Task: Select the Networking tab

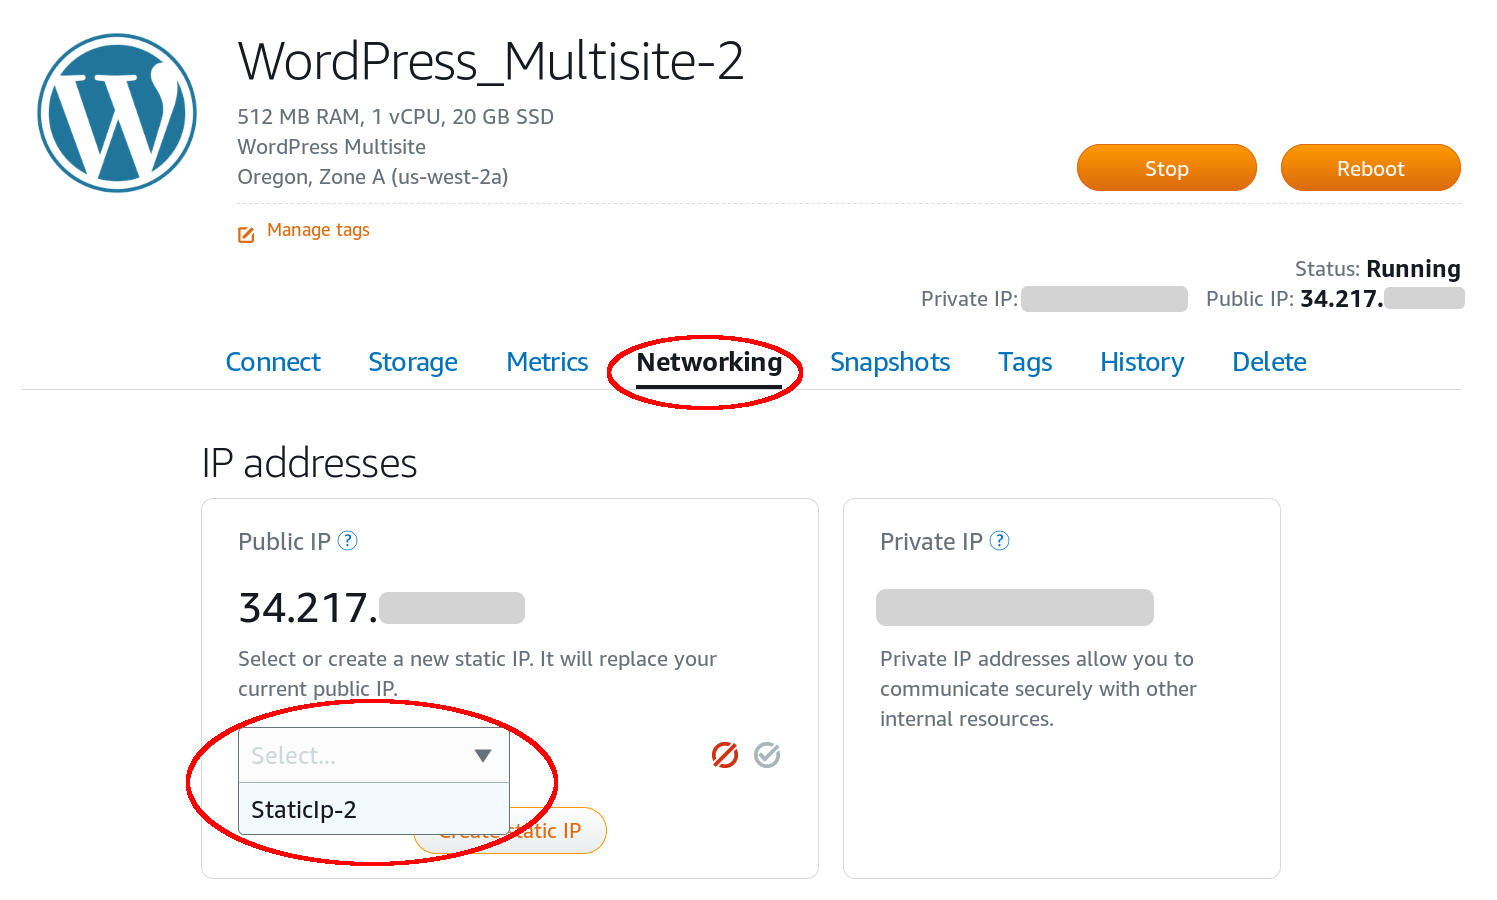Action: (x=709, y=362)
